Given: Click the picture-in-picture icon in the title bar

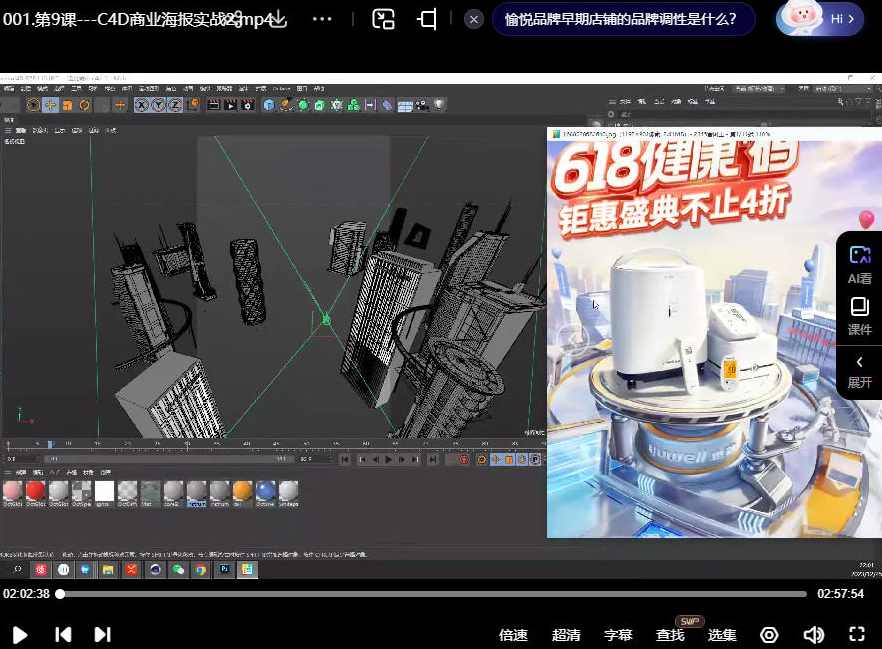Looking at the screenshot, I should tap(383, 19).
